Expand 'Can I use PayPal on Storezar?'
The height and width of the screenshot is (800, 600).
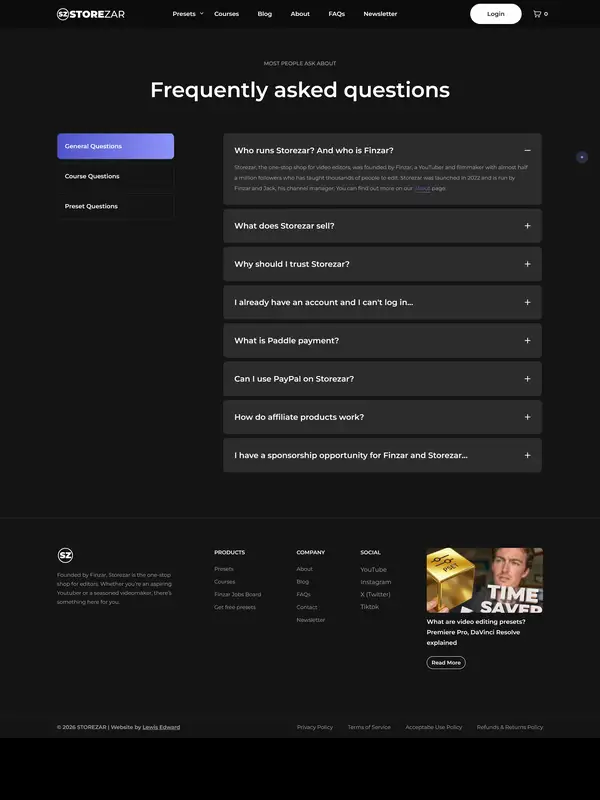[382, 379]
